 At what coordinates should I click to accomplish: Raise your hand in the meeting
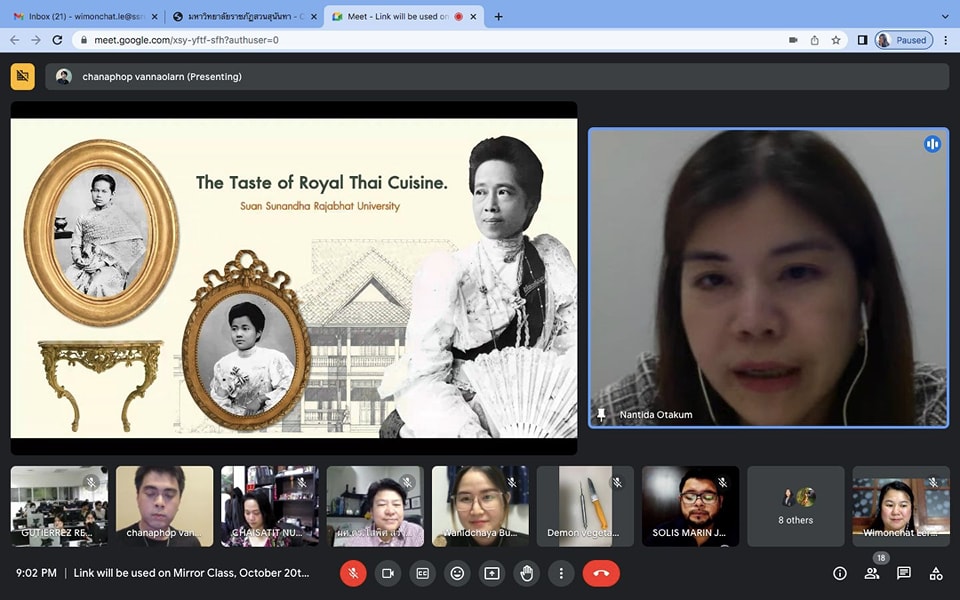click(x=527, y=573)
